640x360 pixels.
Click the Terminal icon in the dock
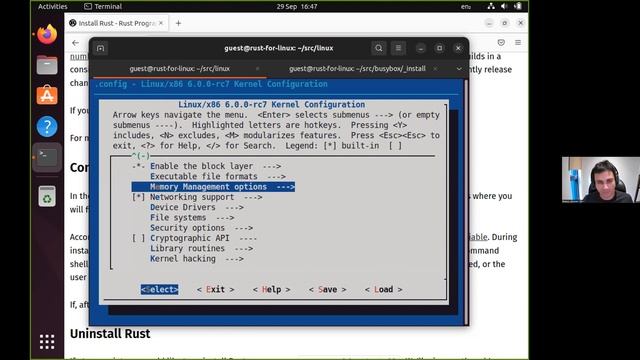(x=47, y=157)
